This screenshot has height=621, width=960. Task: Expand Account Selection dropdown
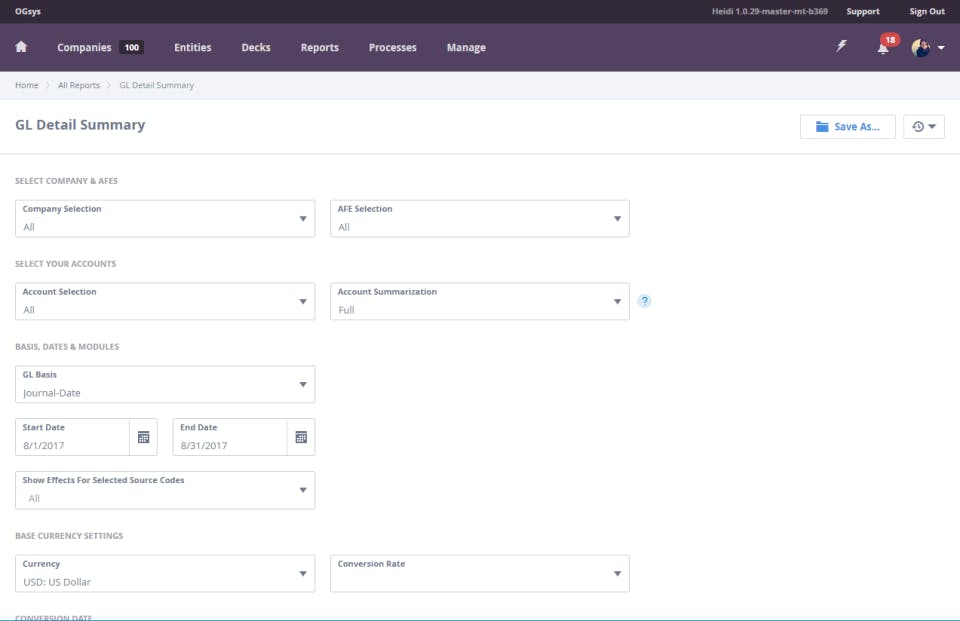[165, 301]
